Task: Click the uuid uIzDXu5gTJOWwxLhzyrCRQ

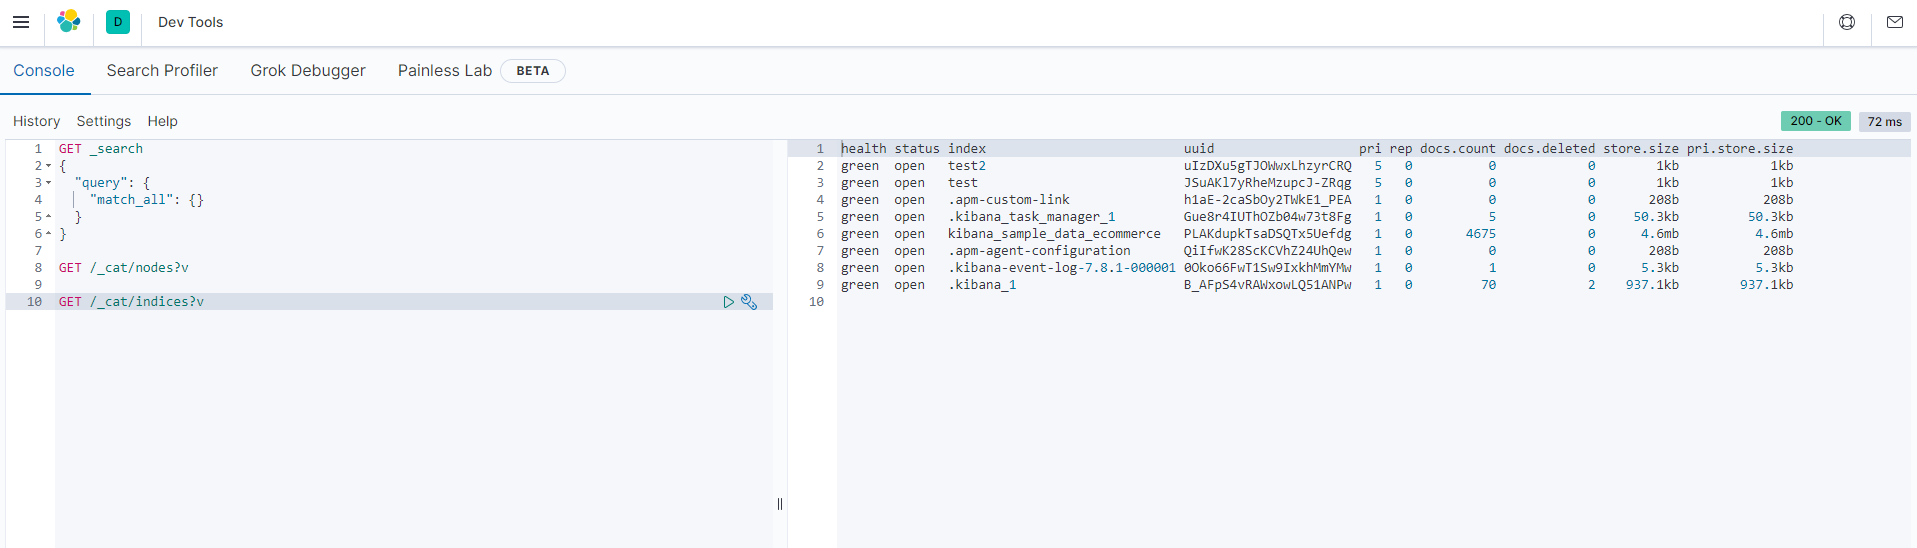Action: (1268, 166)
